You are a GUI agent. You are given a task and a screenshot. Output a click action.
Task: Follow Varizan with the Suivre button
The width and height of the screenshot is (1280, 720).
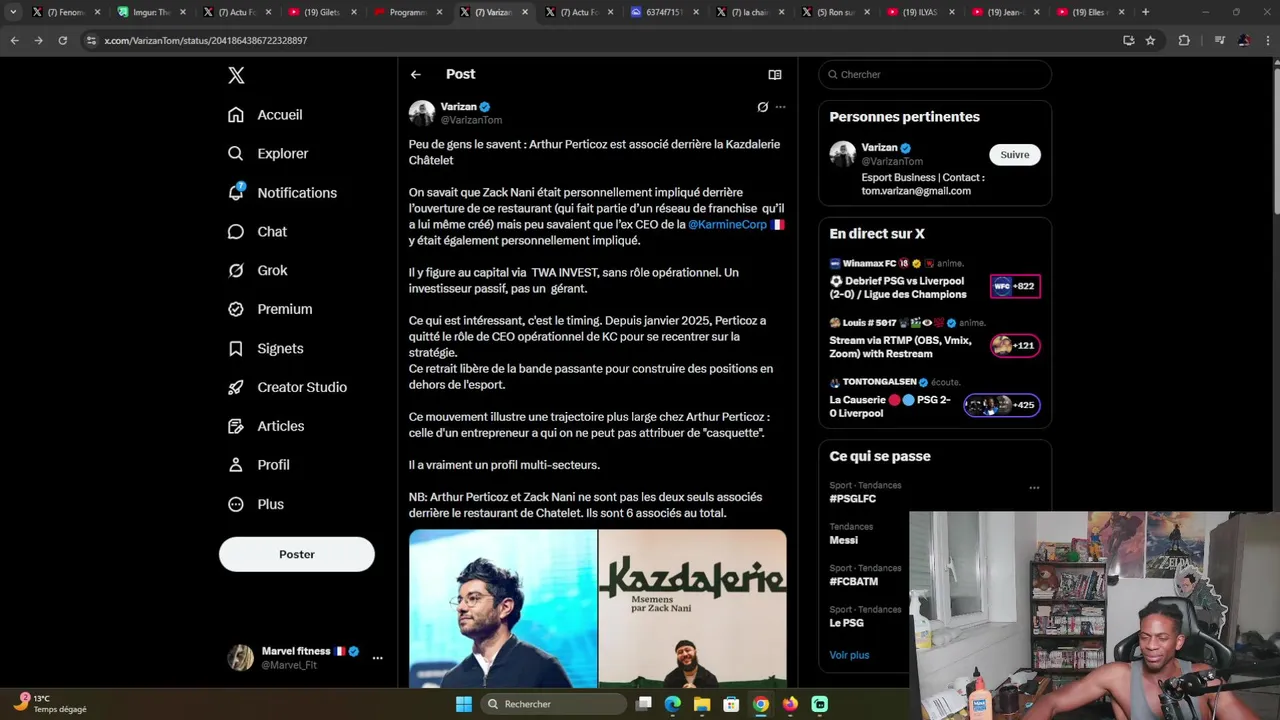pyautogui.click(x=1015, y=154)
